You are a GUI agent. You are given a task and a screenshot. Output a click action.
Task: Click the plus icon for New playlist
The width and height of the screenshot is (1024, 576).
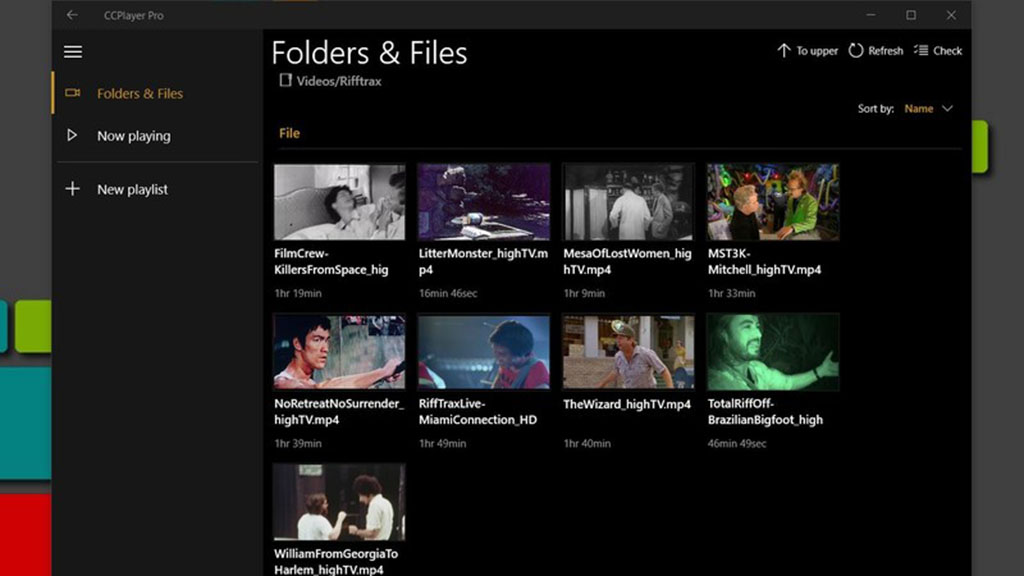(72, 189)
